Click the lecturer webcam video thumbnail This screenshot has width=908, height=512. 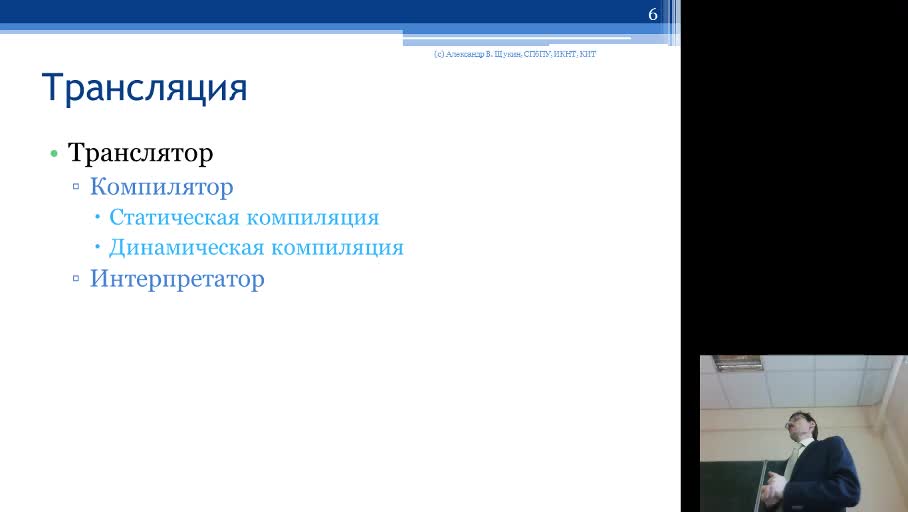(804, 433)
